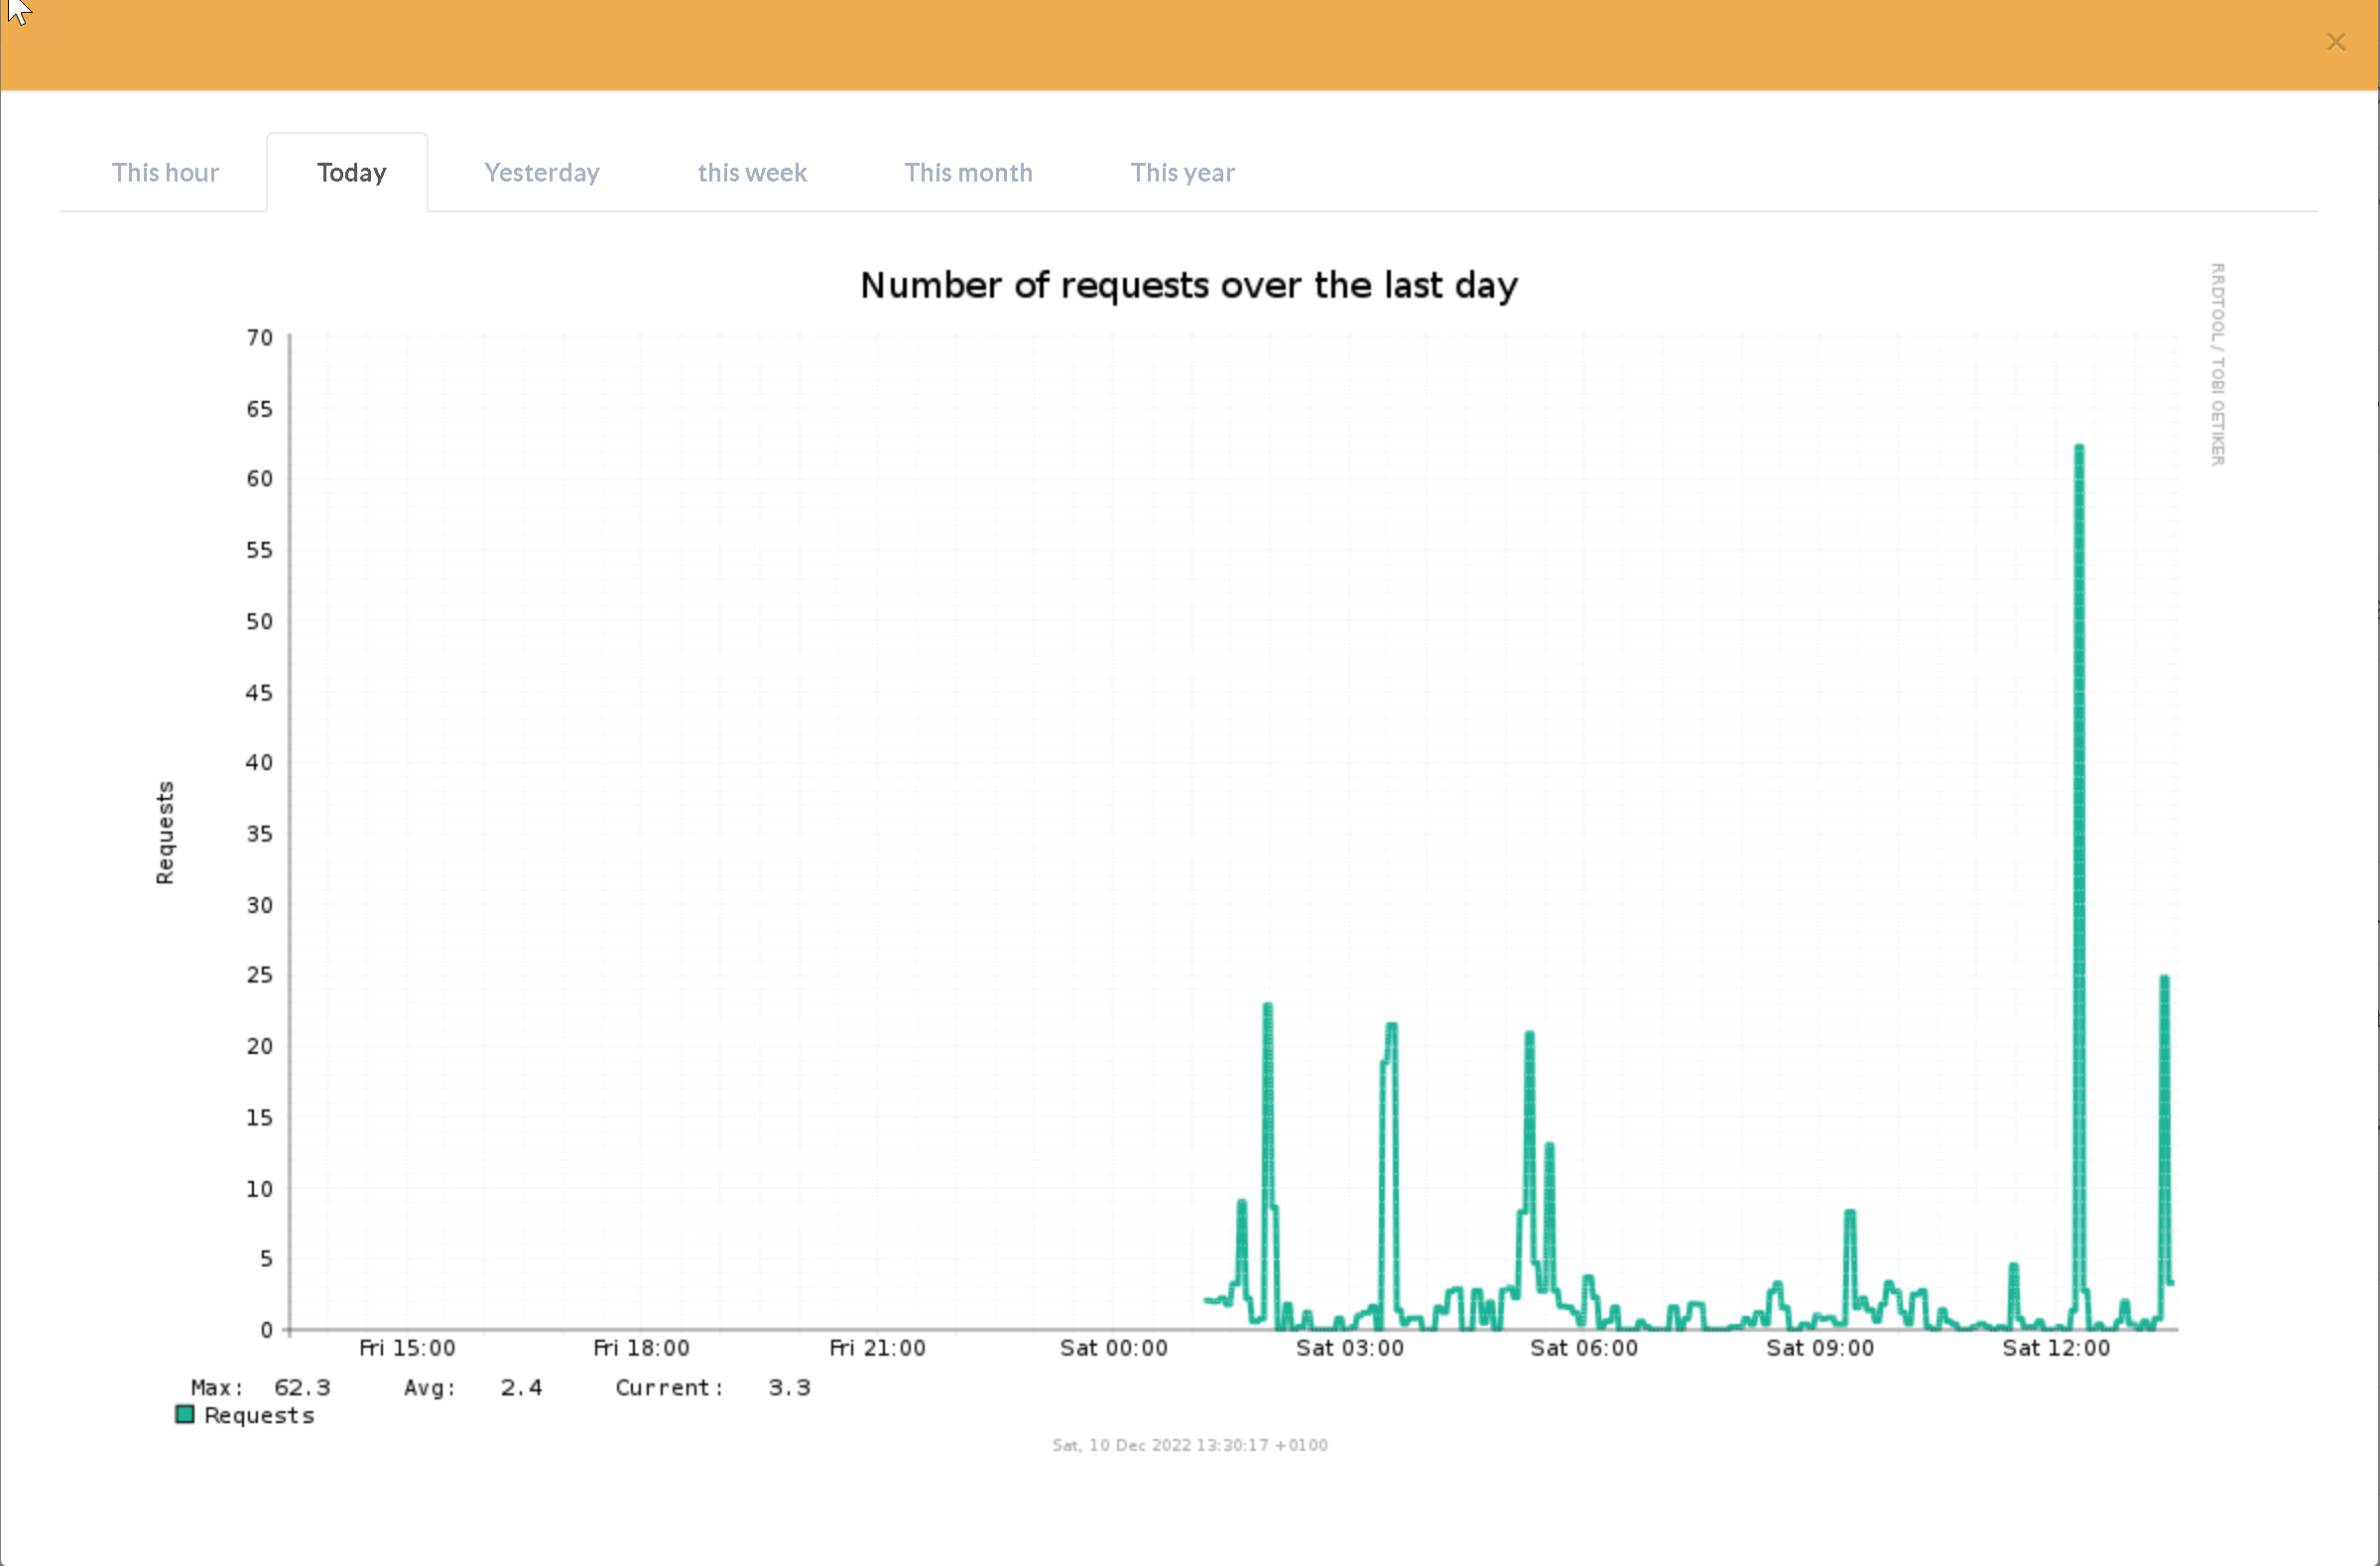
Task: Click the RRDTOOL / TOBI OETIKER watermark
Action: pyautogui.click(x=2217, y=364)
